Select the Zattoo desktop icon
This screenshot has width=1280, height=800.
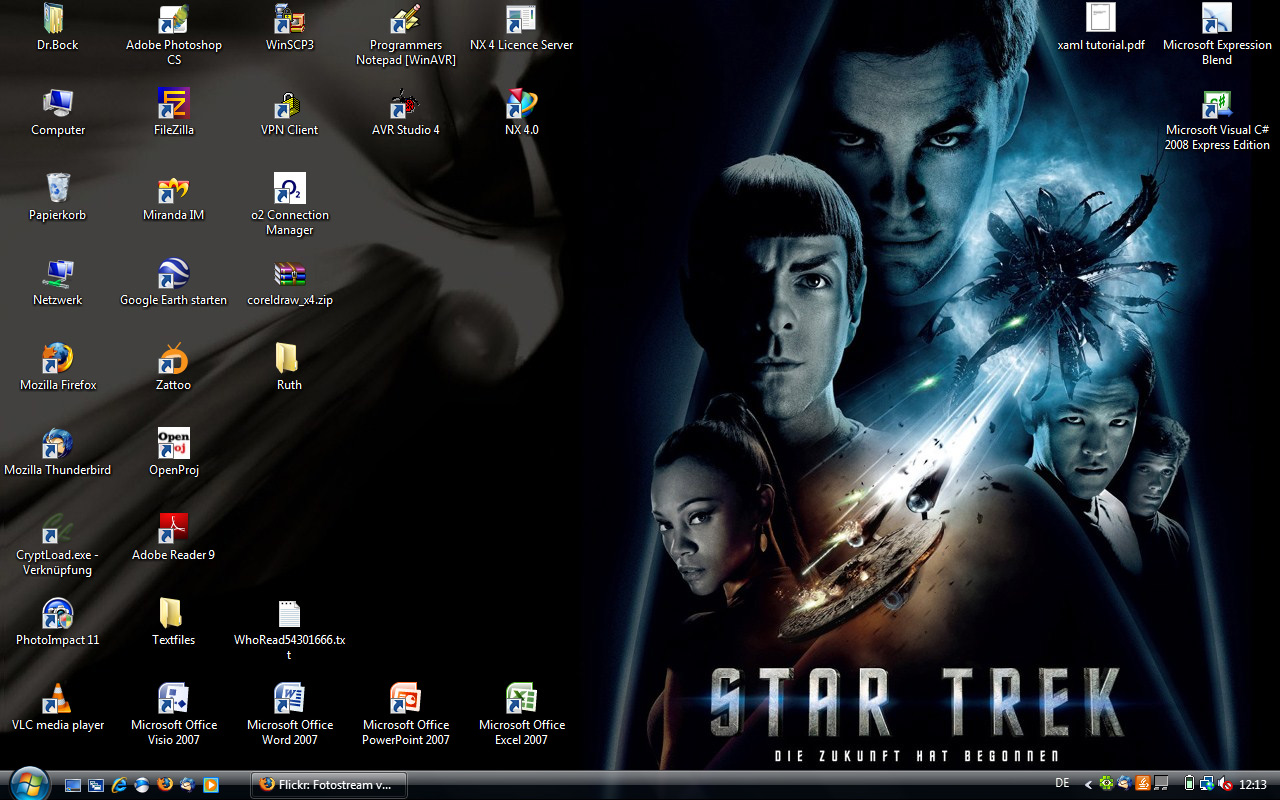(x=173, y=360)
